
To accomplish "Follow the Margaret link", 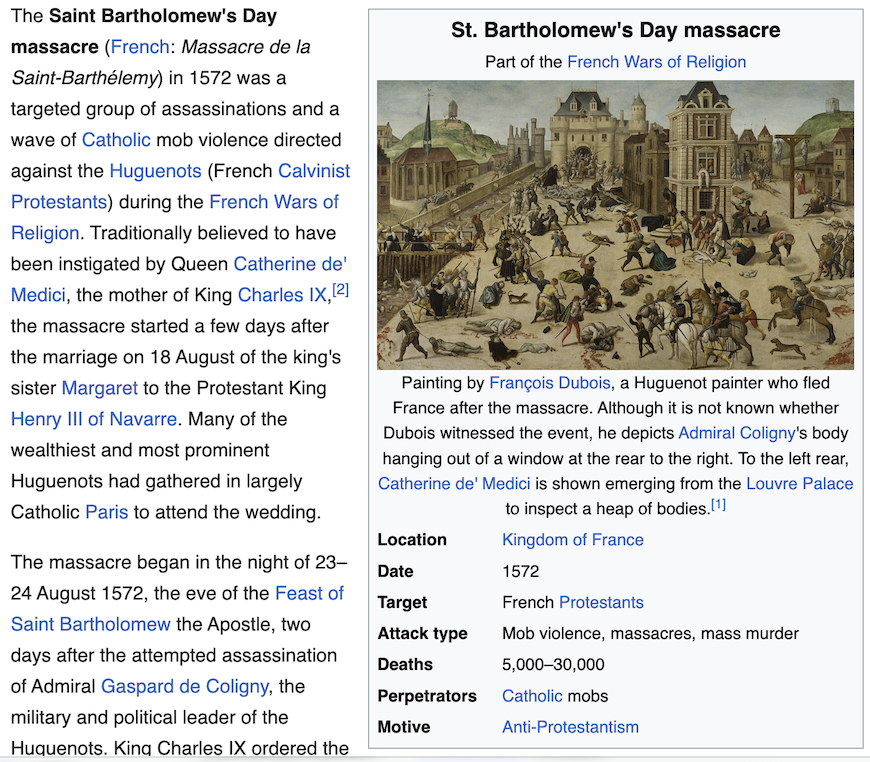I will pos(99,388).
